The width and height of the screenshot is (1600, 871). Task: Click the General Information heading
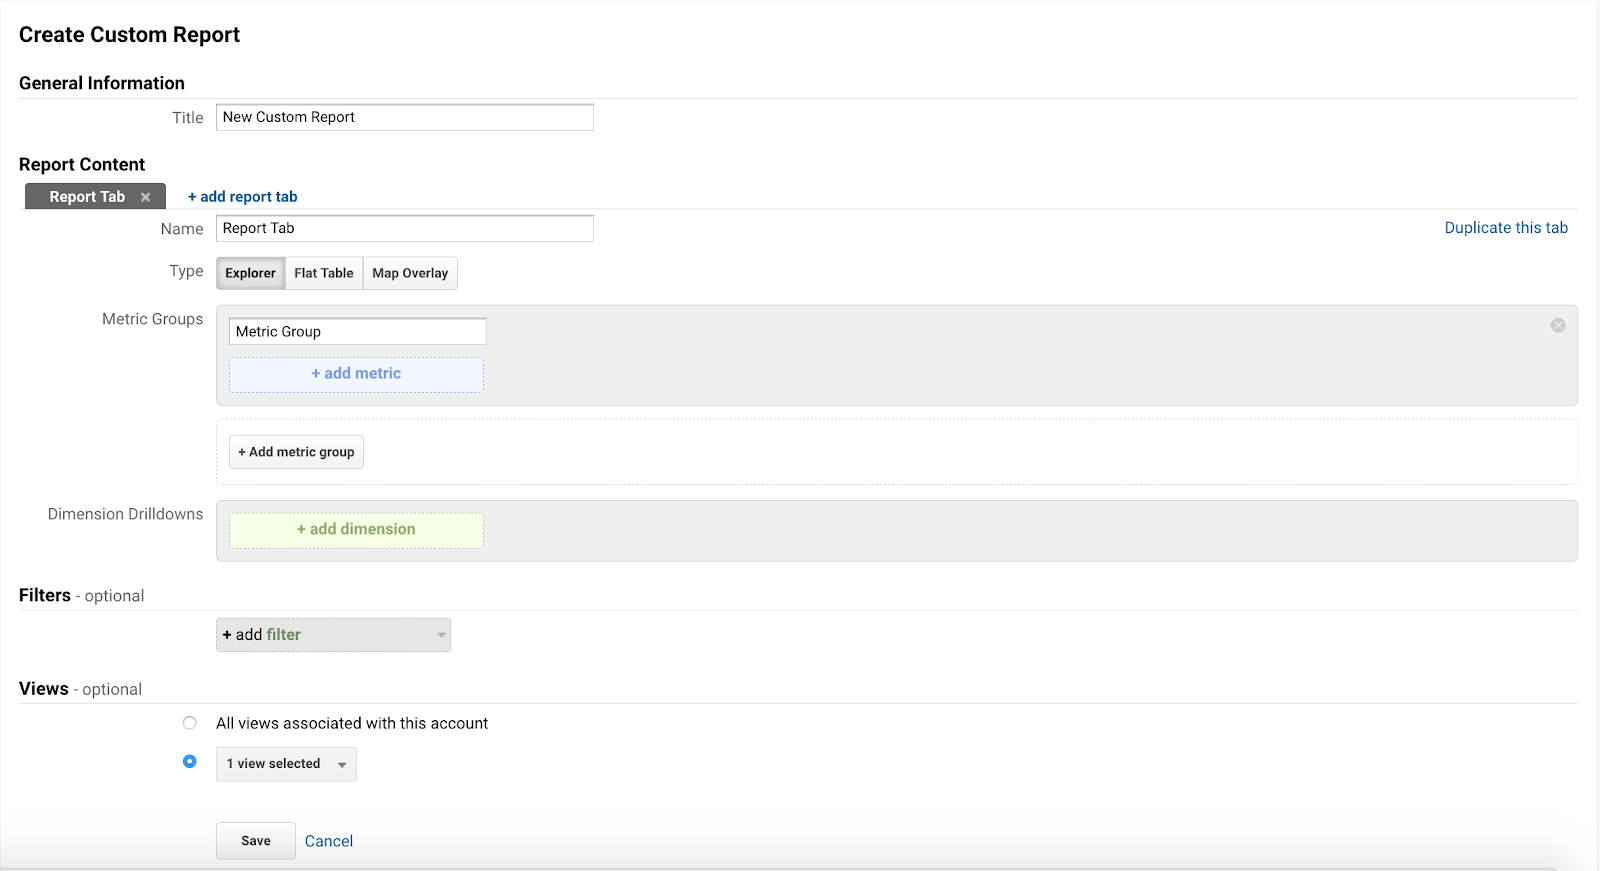102,83
